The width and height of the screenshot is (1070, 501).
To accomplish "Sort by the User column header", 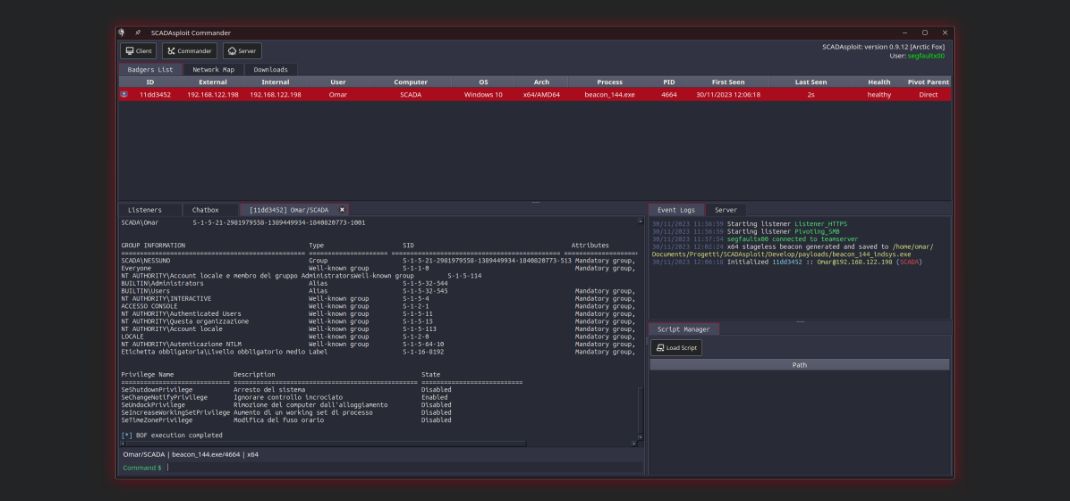I will click(338, 82).
